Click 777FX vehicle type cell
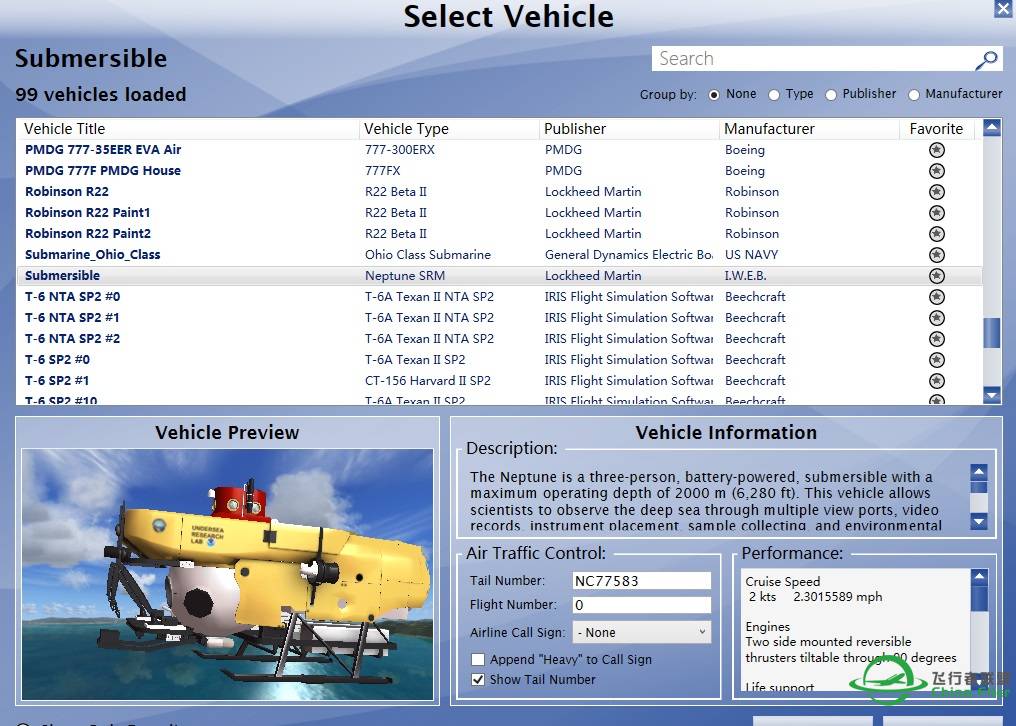 click(x=382, y=171)
